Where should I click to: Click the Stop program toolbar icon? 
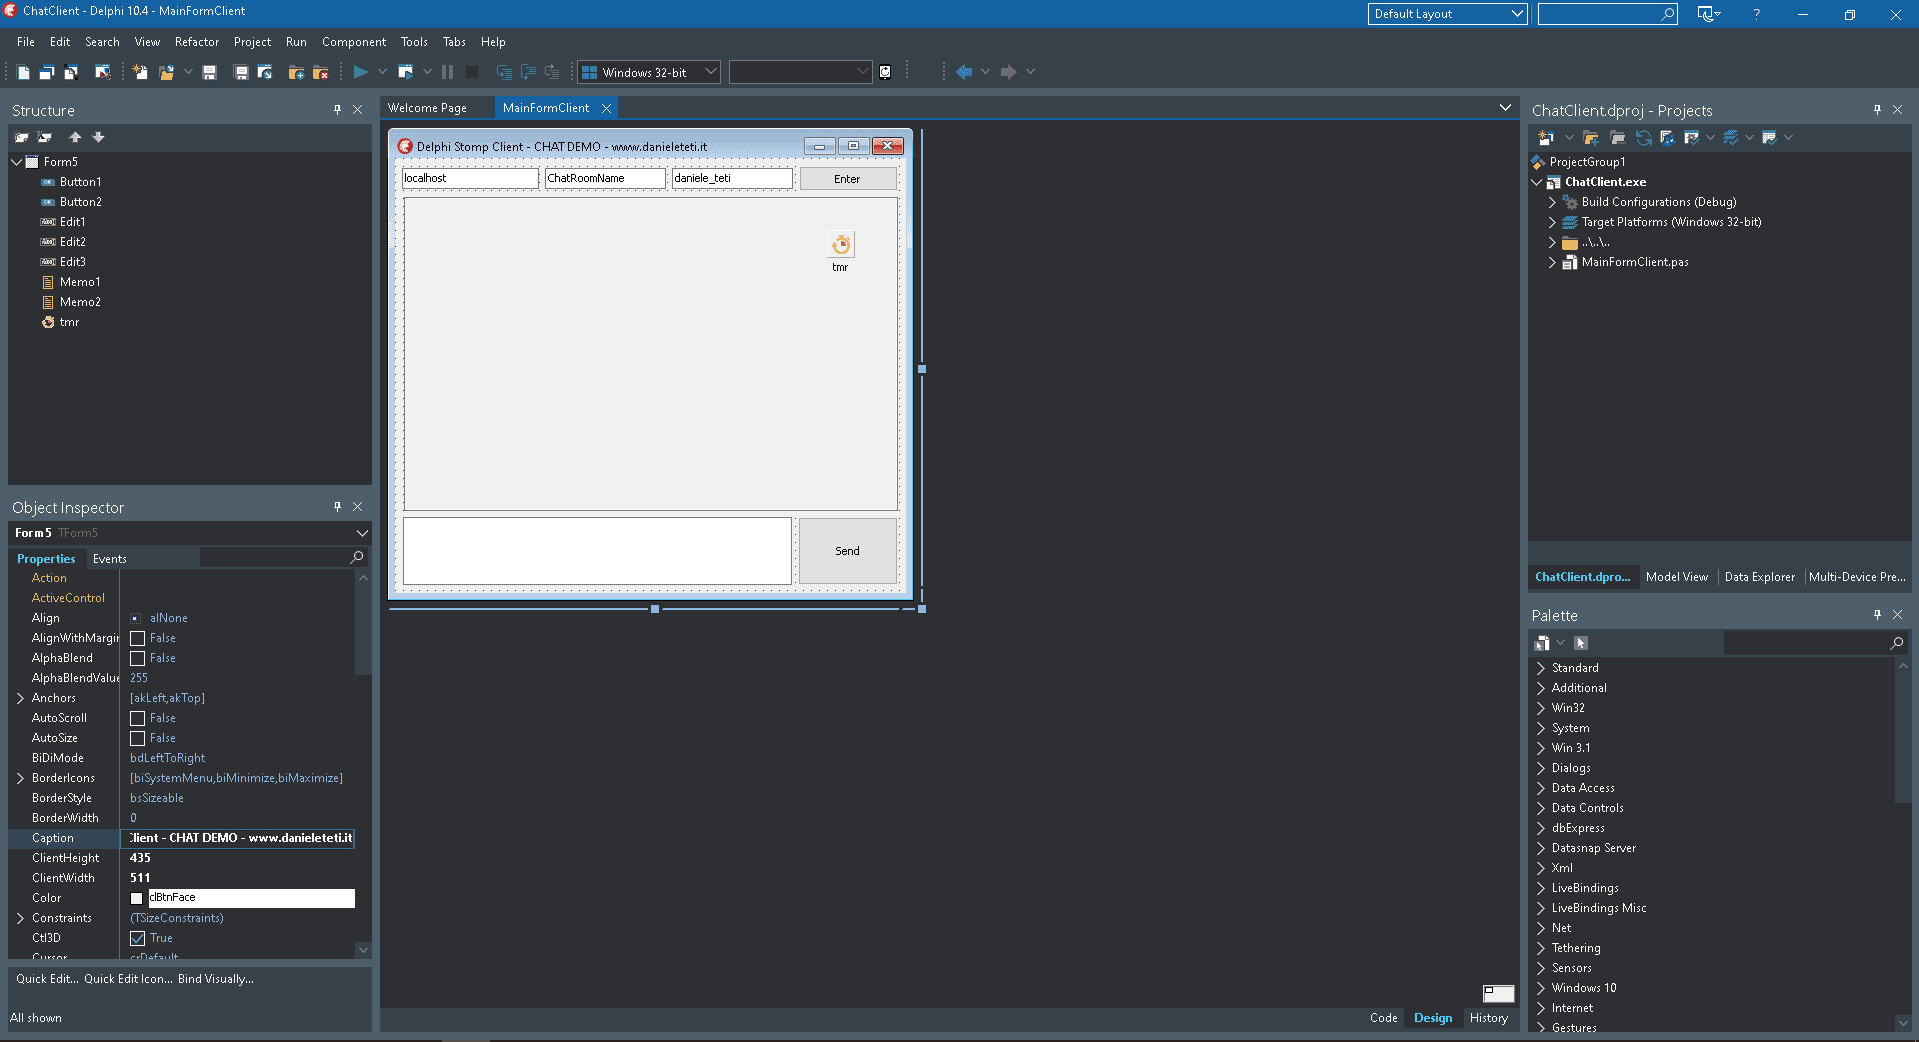tap(472, 72)
